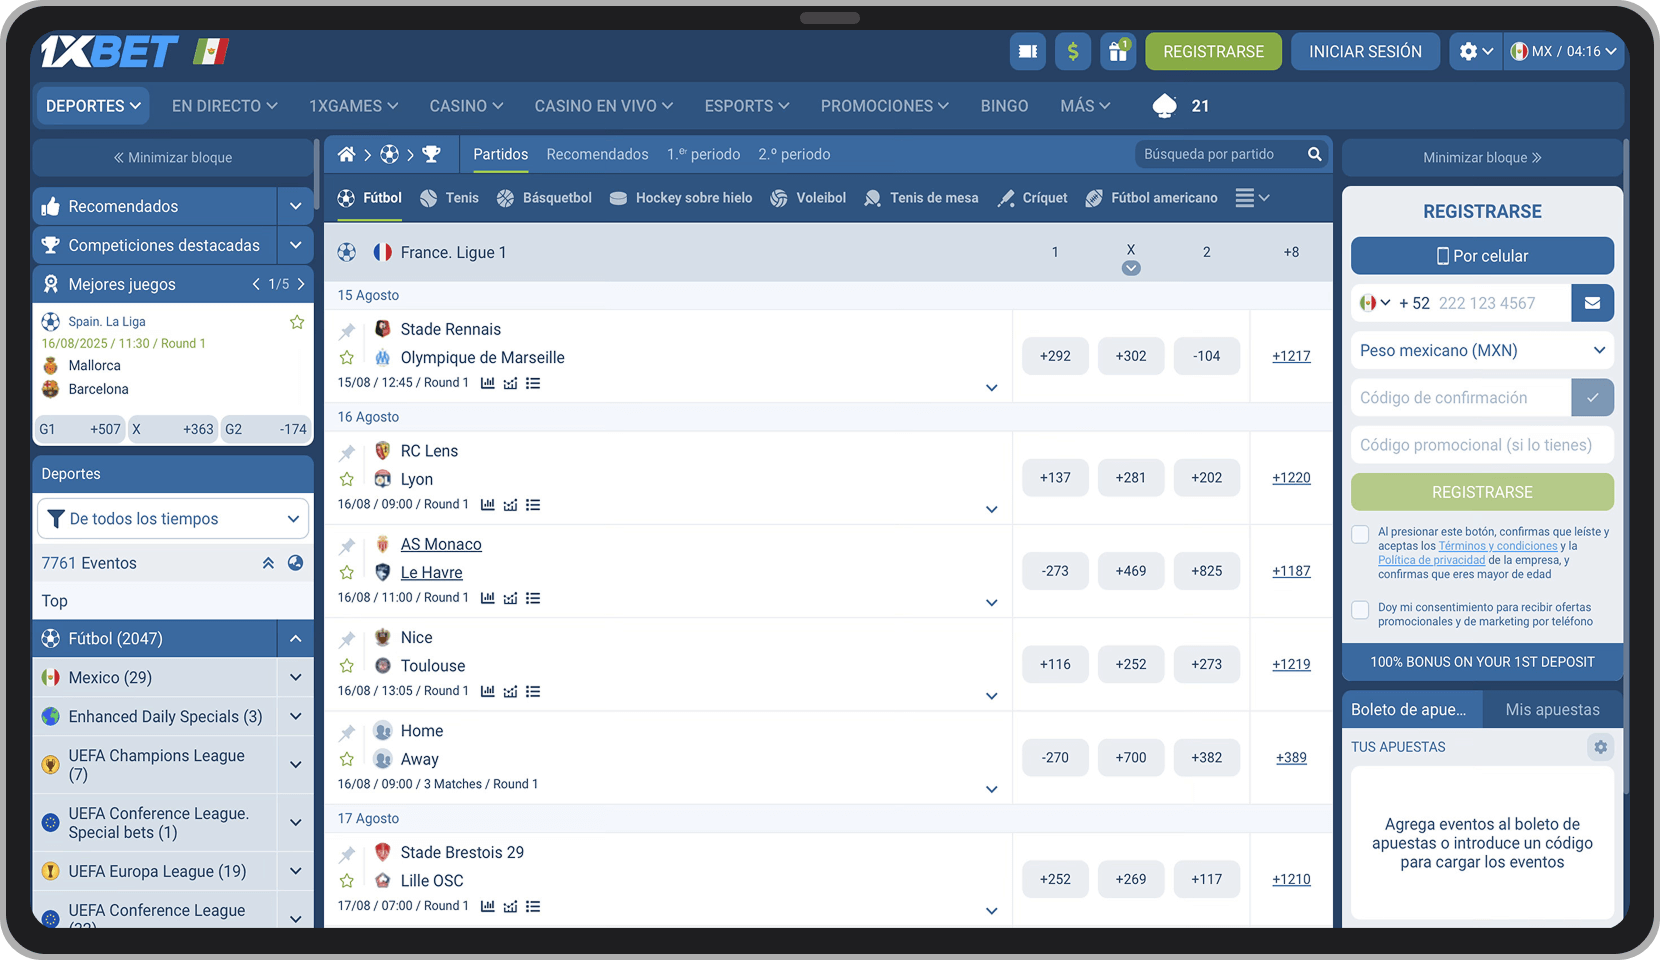The height and width of the screenshot is (960, 1660).
Task: Open EN DIRECTO menu
Action: (x=224, y=106)
